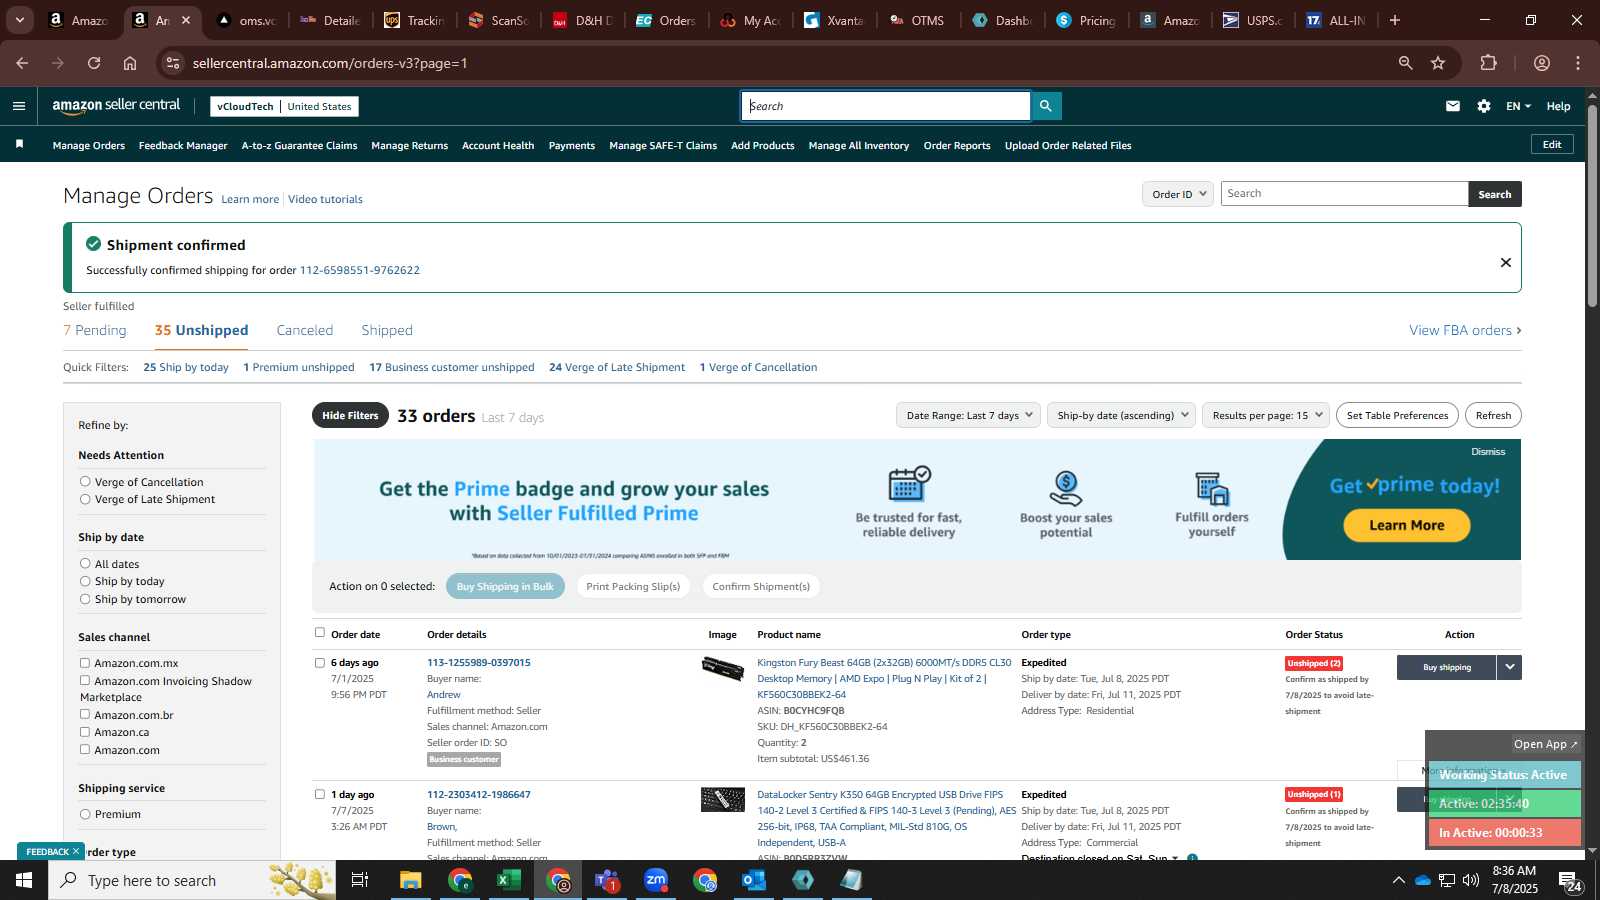
Task: Click the Kingston Fury Beast product thumbnail
Action: point(722,669)
